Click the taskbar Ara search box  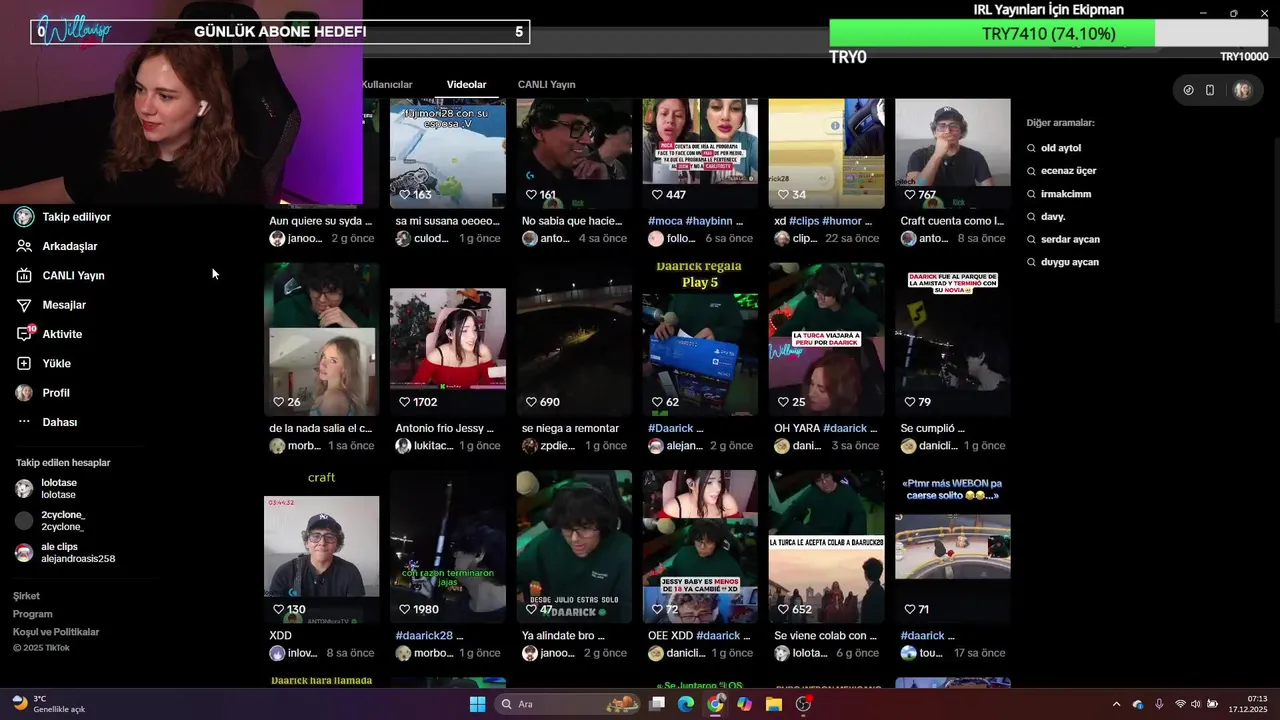[566, 704]
